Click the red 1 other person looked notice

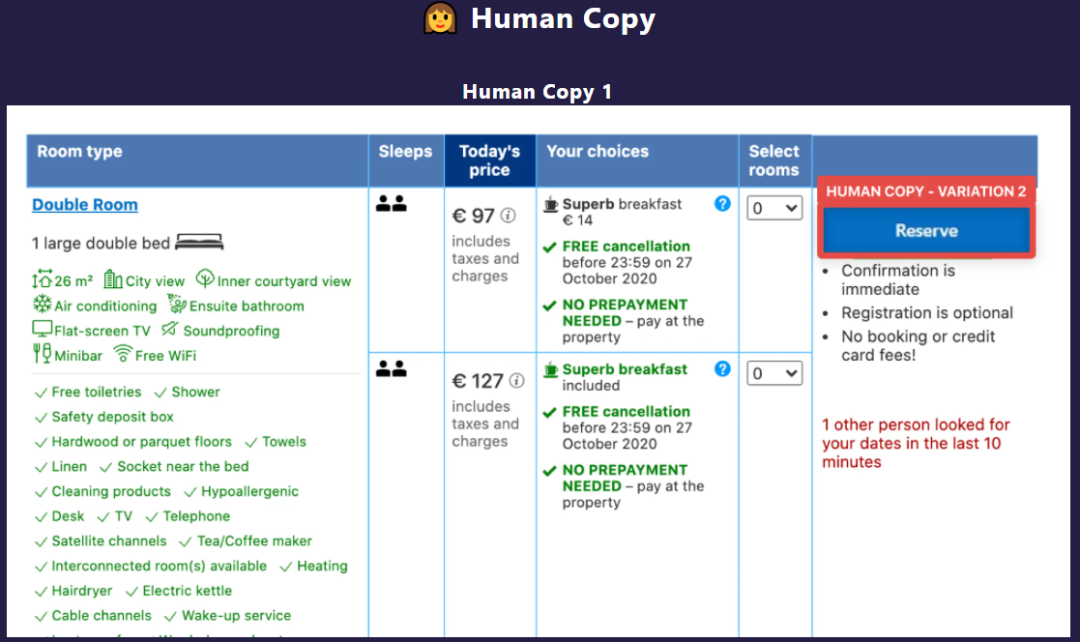coord(915,443)
